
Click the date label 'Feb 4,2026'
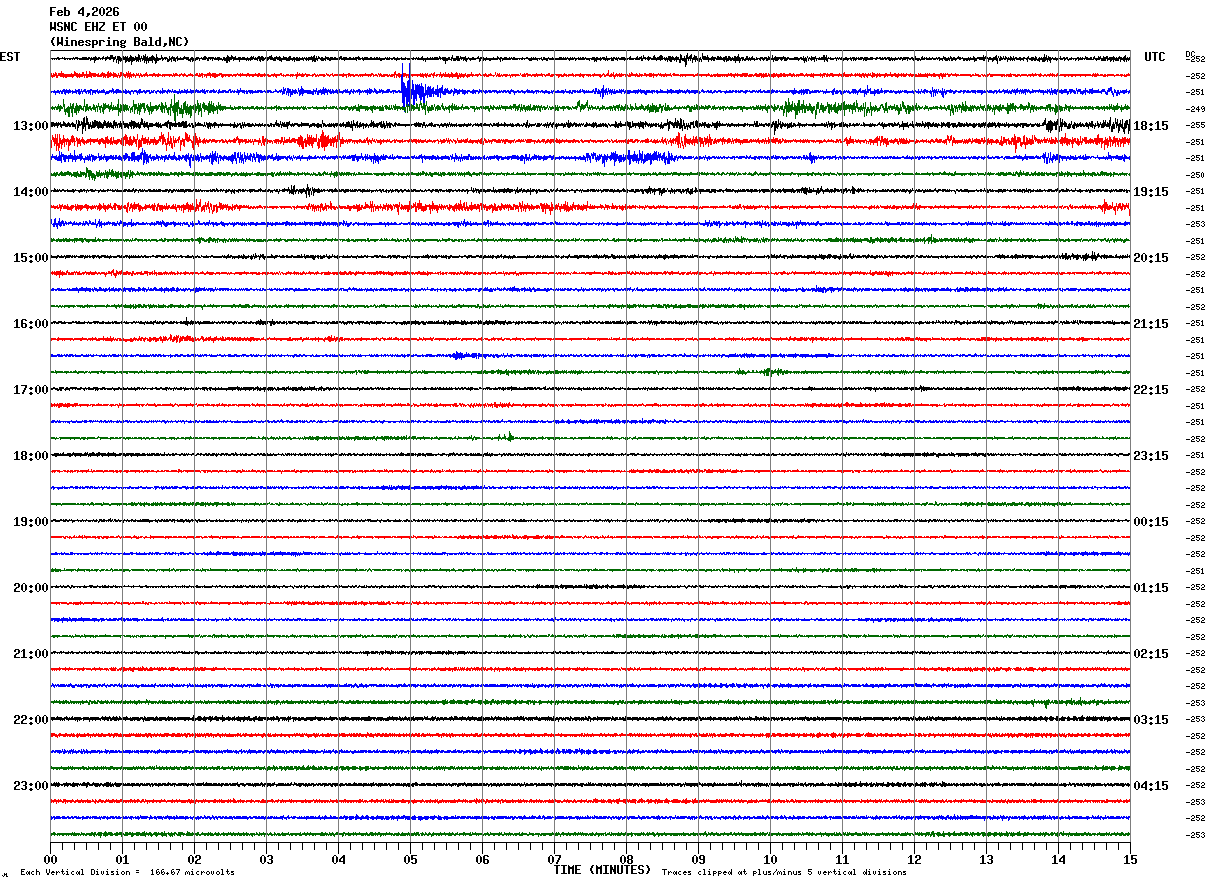point(84,12)
